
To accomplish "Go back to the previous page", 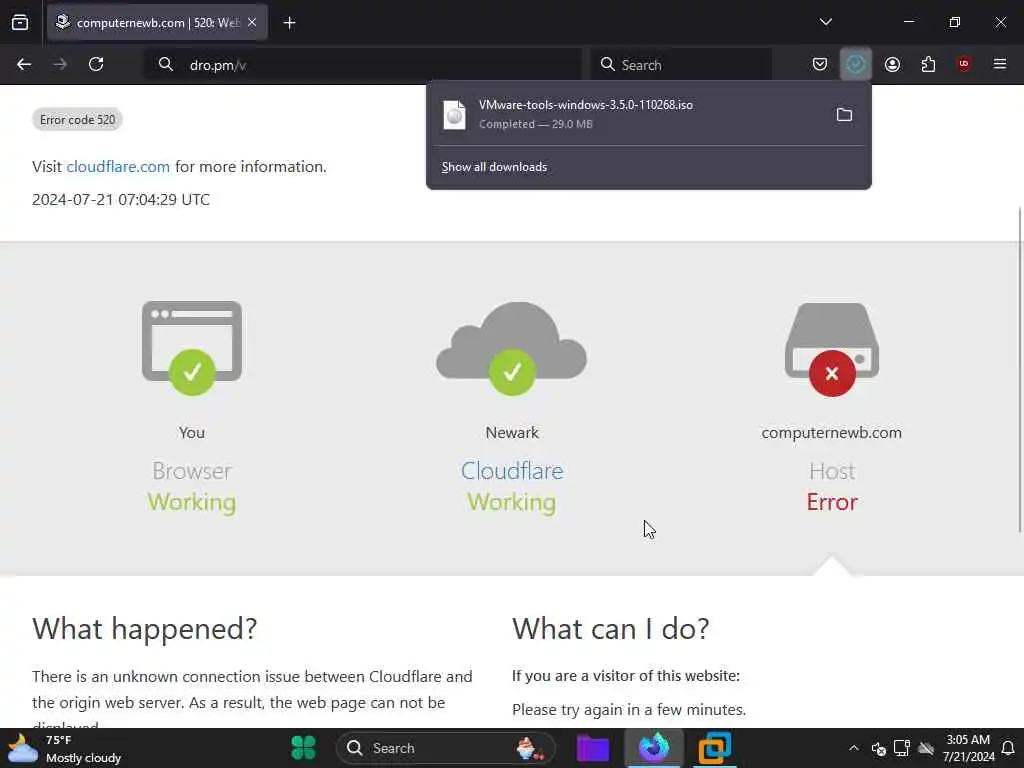I will click(x=24, y=64).
